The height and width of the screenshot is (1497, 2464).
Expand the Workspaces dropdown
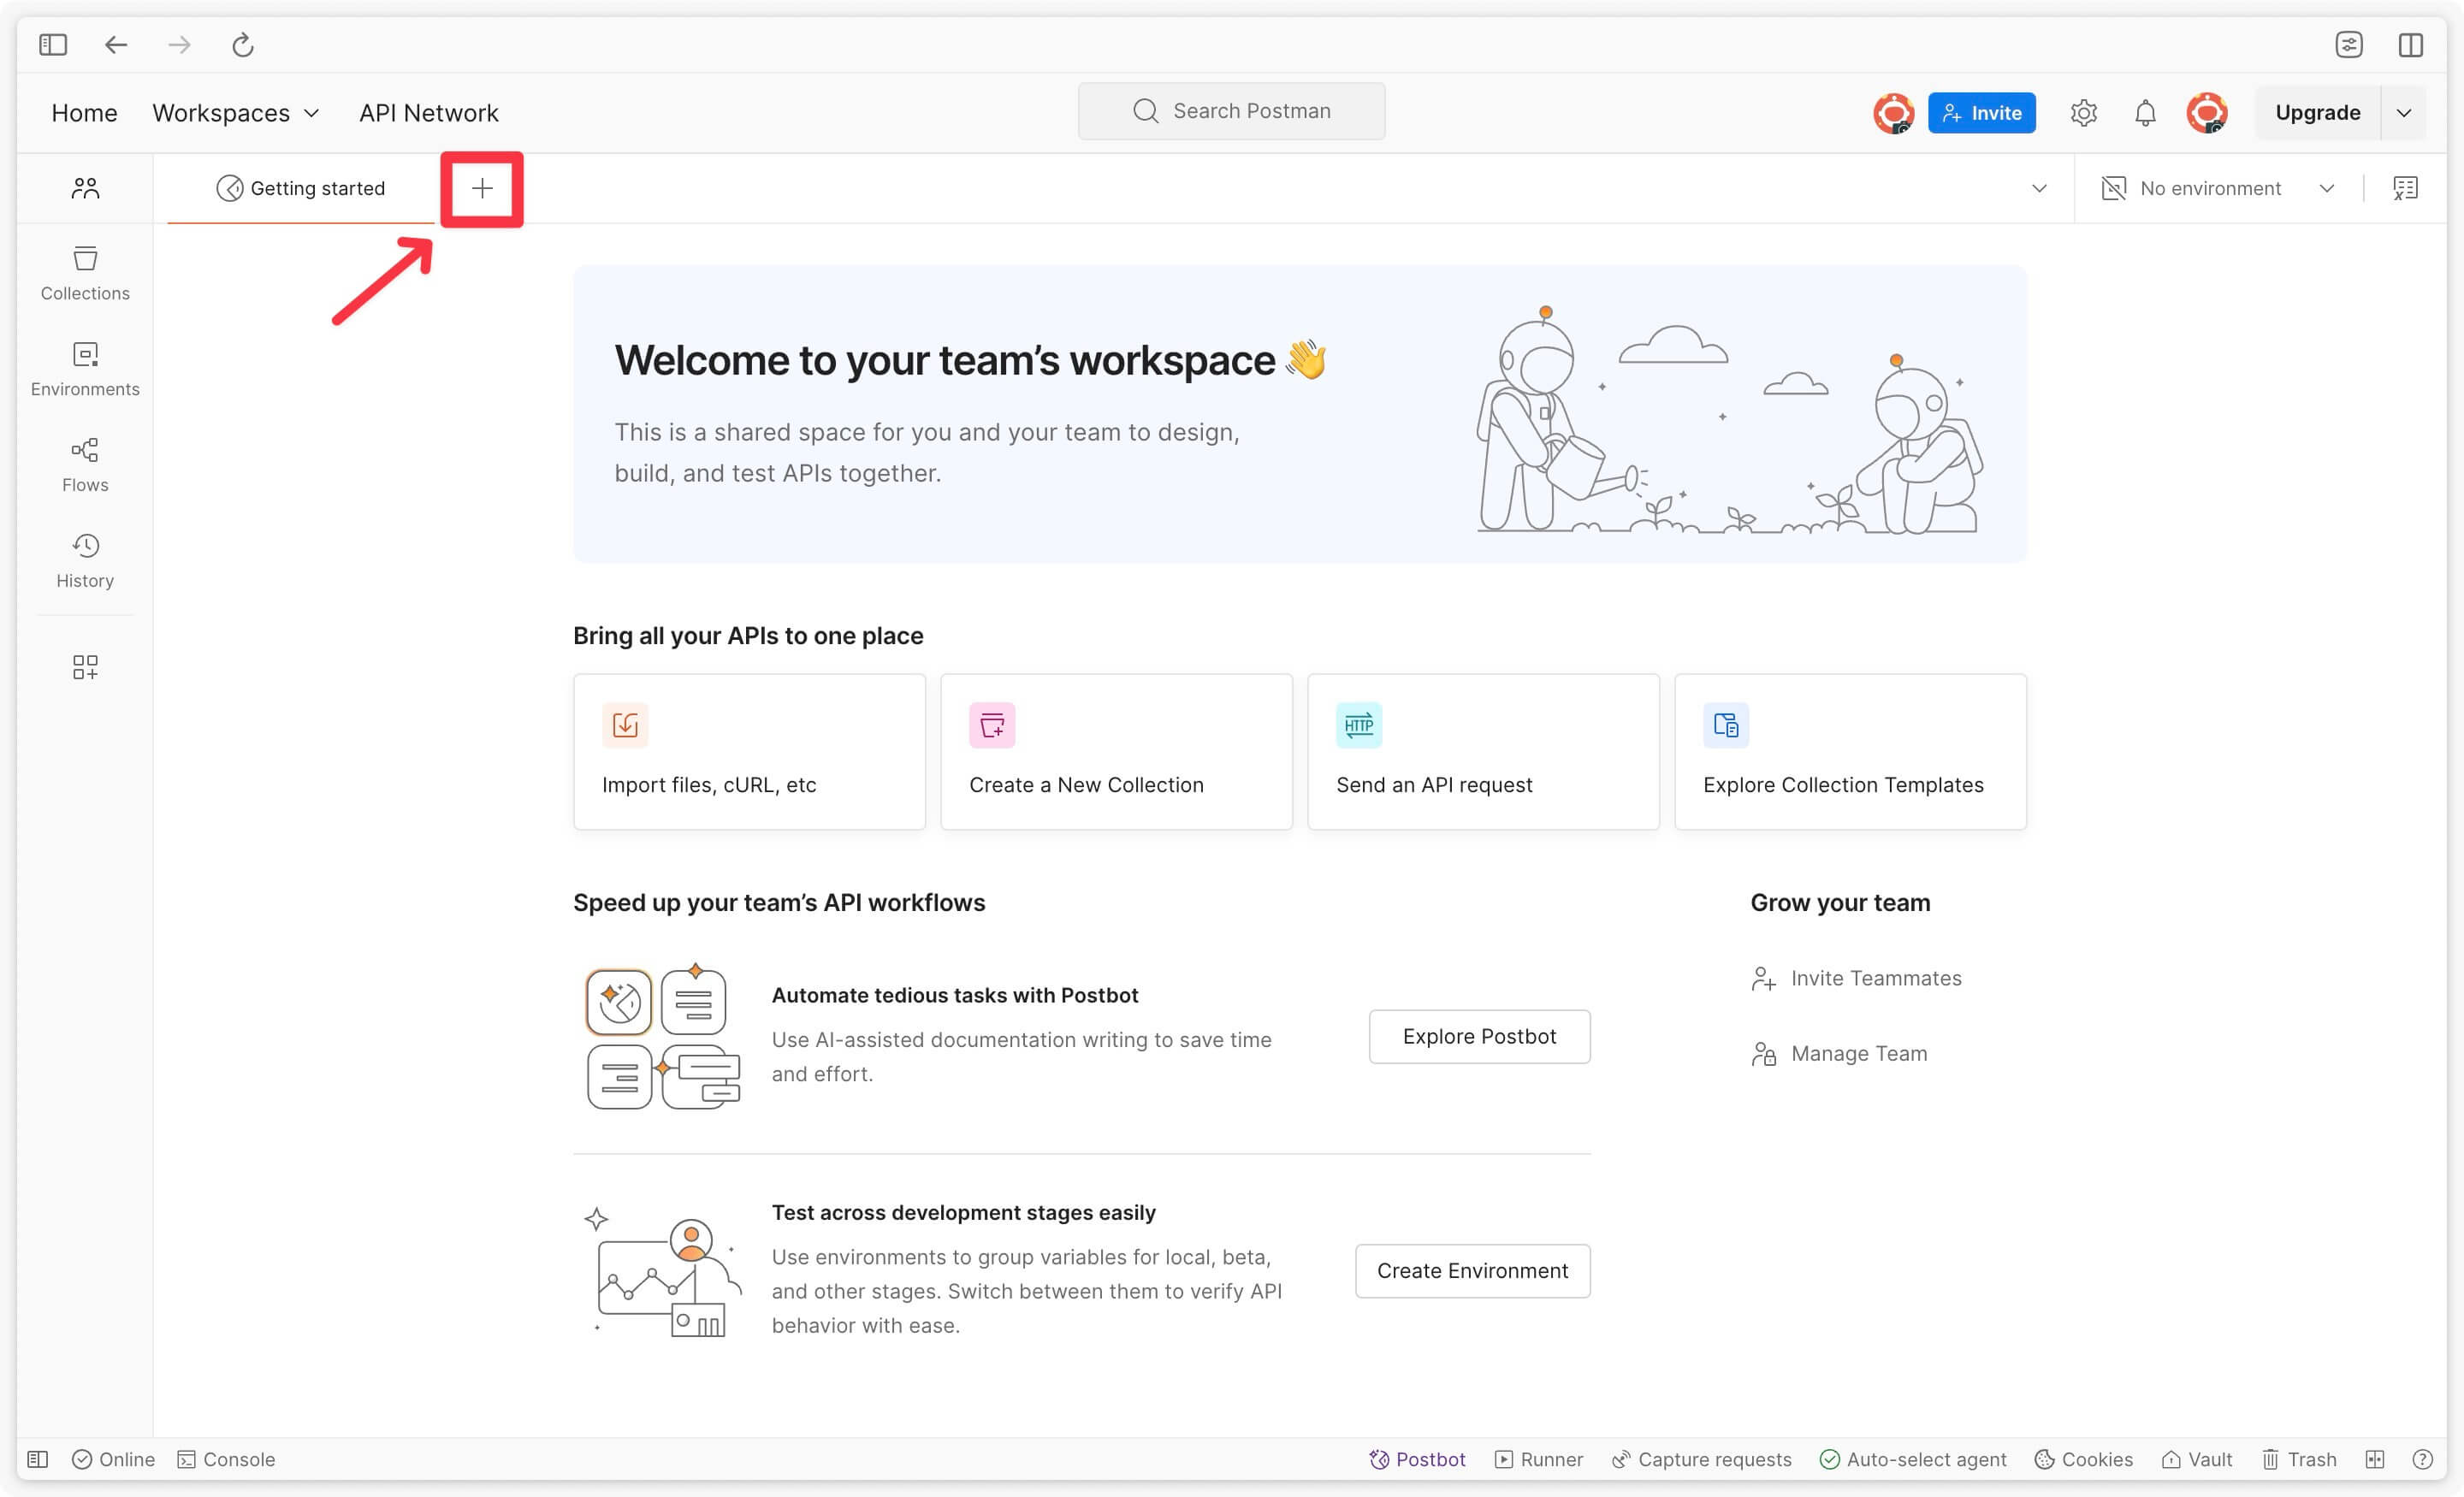point(236,113)
